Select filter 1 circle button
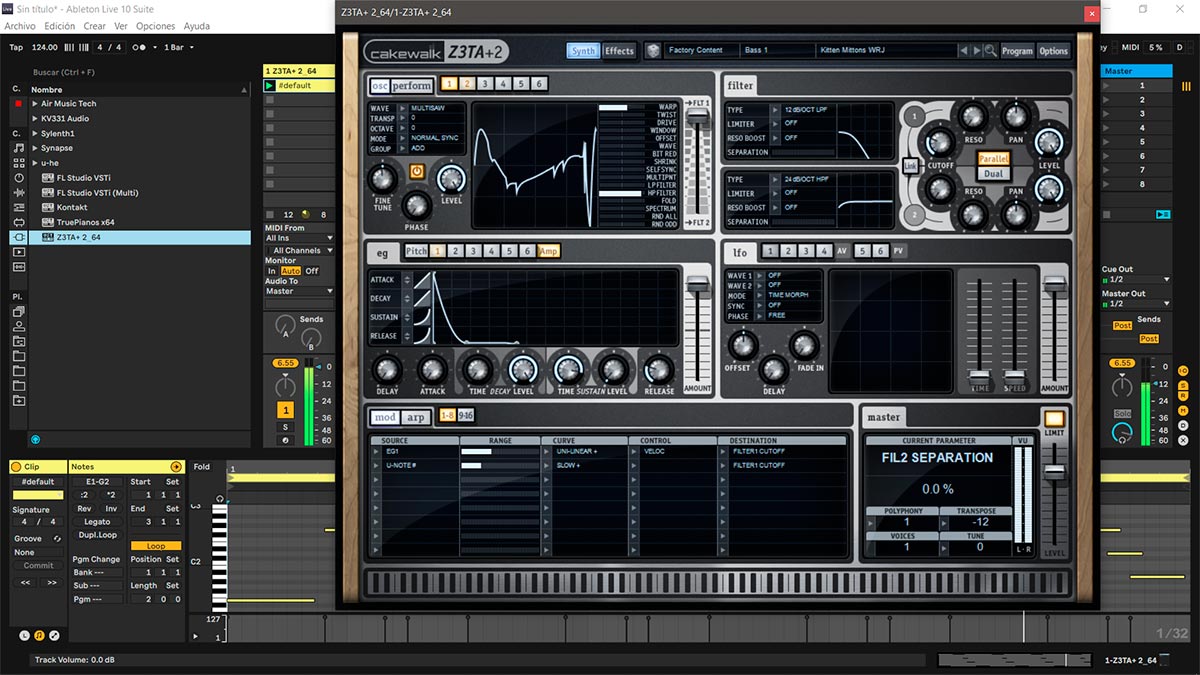This screenshot has width=1200, height=675. pyautogui.click(x=912, y=117)
